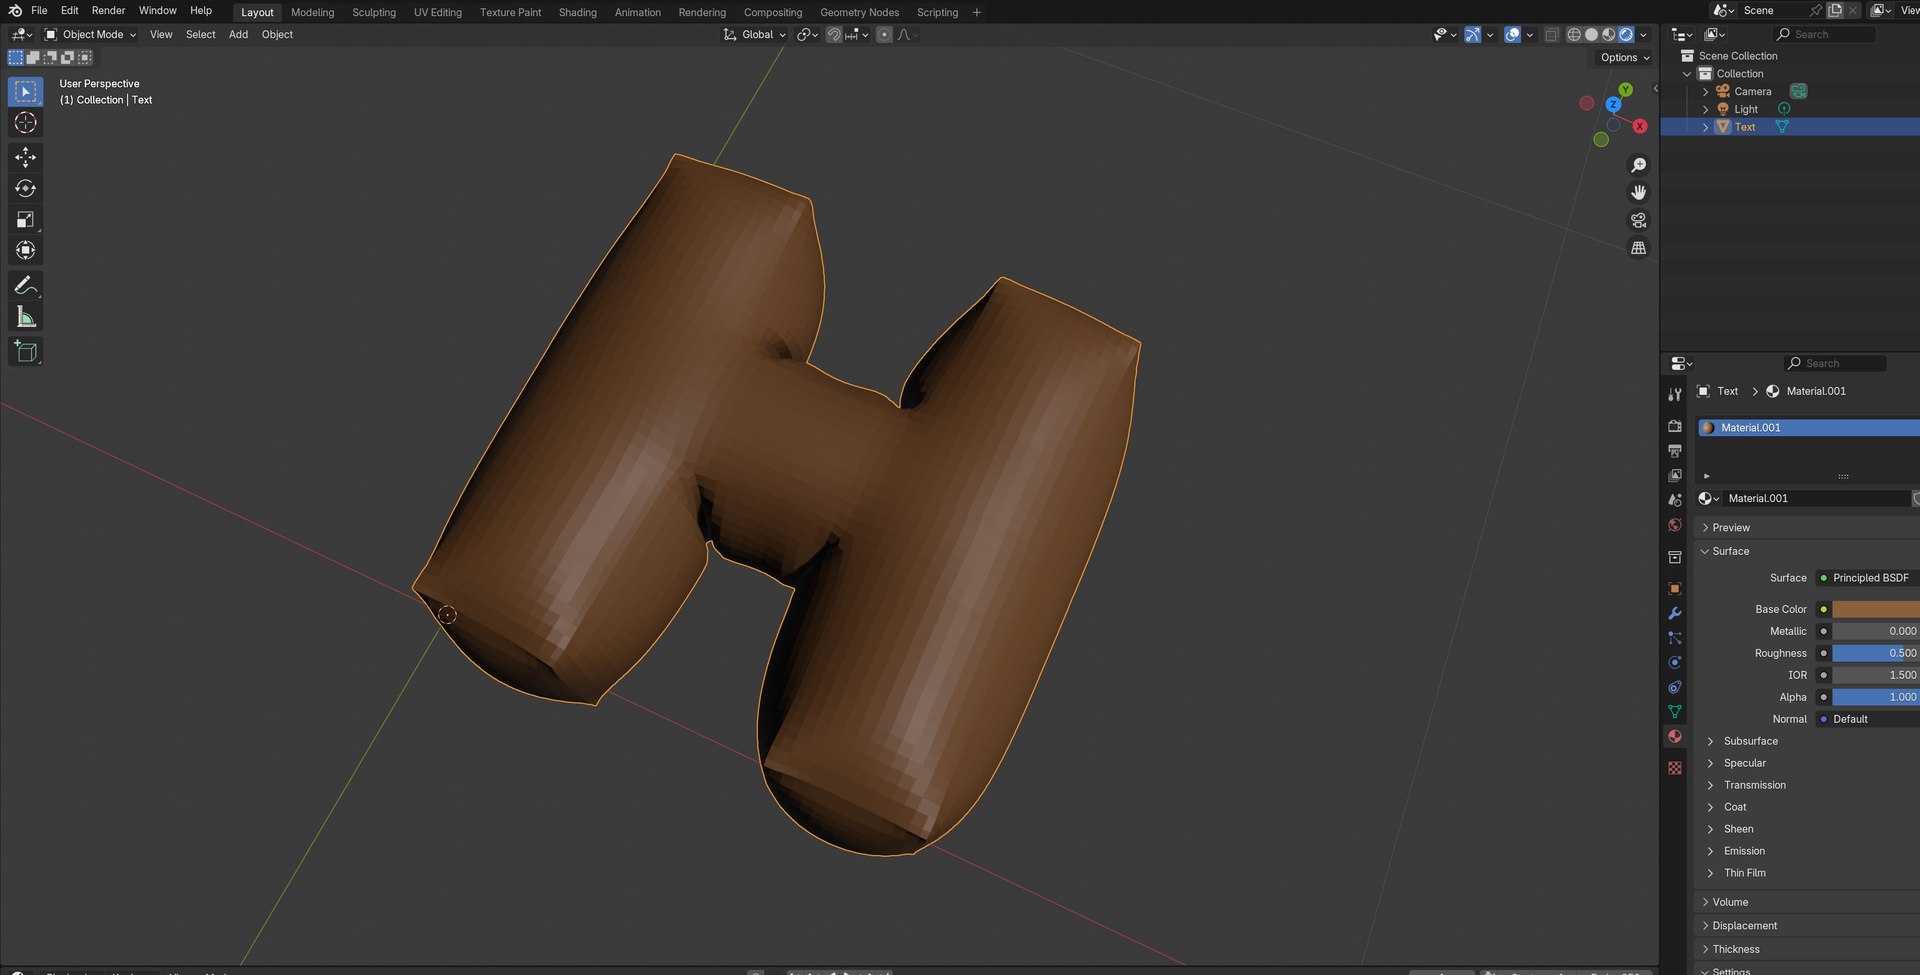Open the Global transform orientation dropdown

click(x=755, y=34)
